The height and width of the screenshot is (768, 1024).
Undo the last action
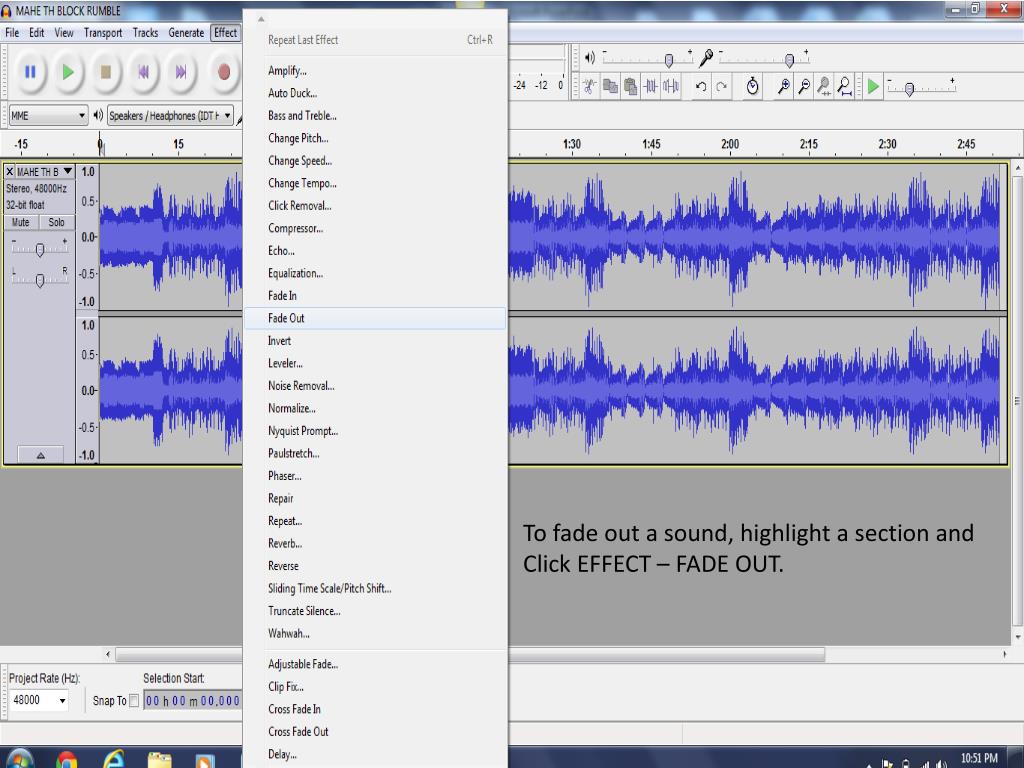click(x=701, y=86)
